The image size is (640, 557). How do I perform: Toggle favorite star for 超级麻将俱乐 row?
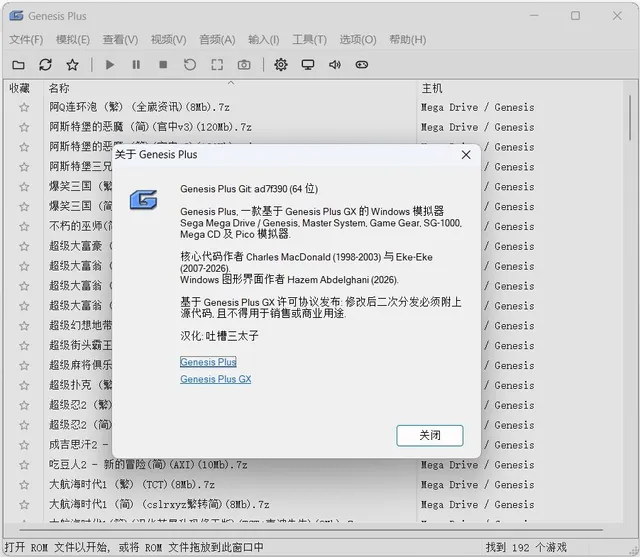(x=24, y=366)
